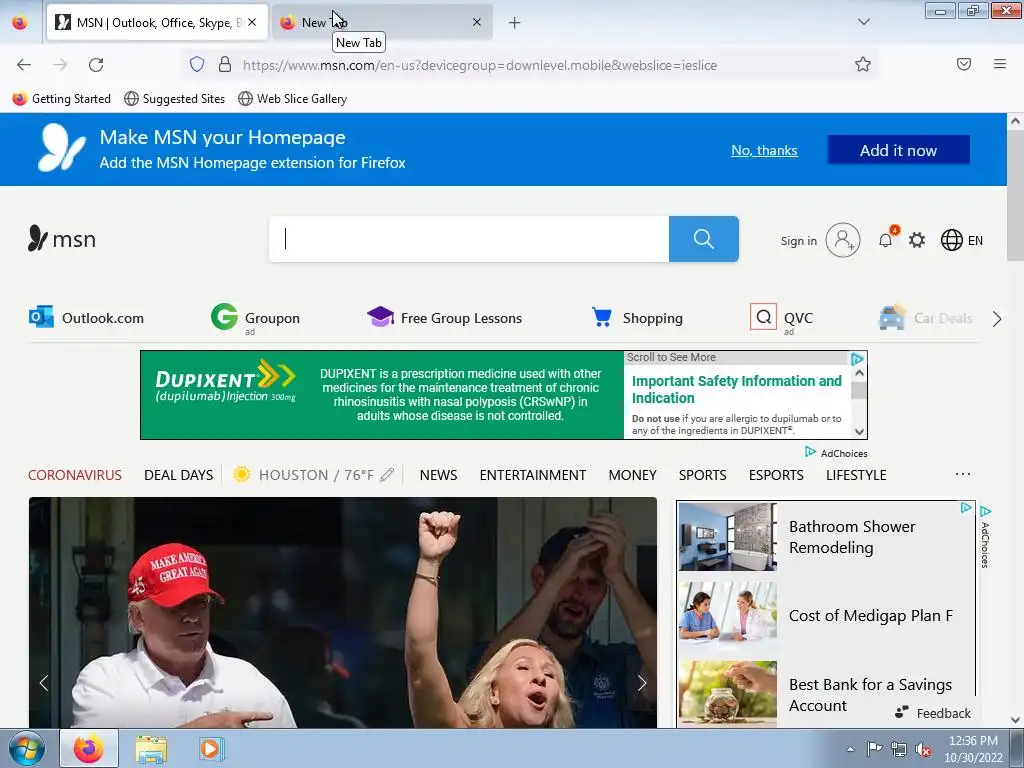List all tabs with the chevron button
Screen dimensions: 1024x768
click(863, 22)
